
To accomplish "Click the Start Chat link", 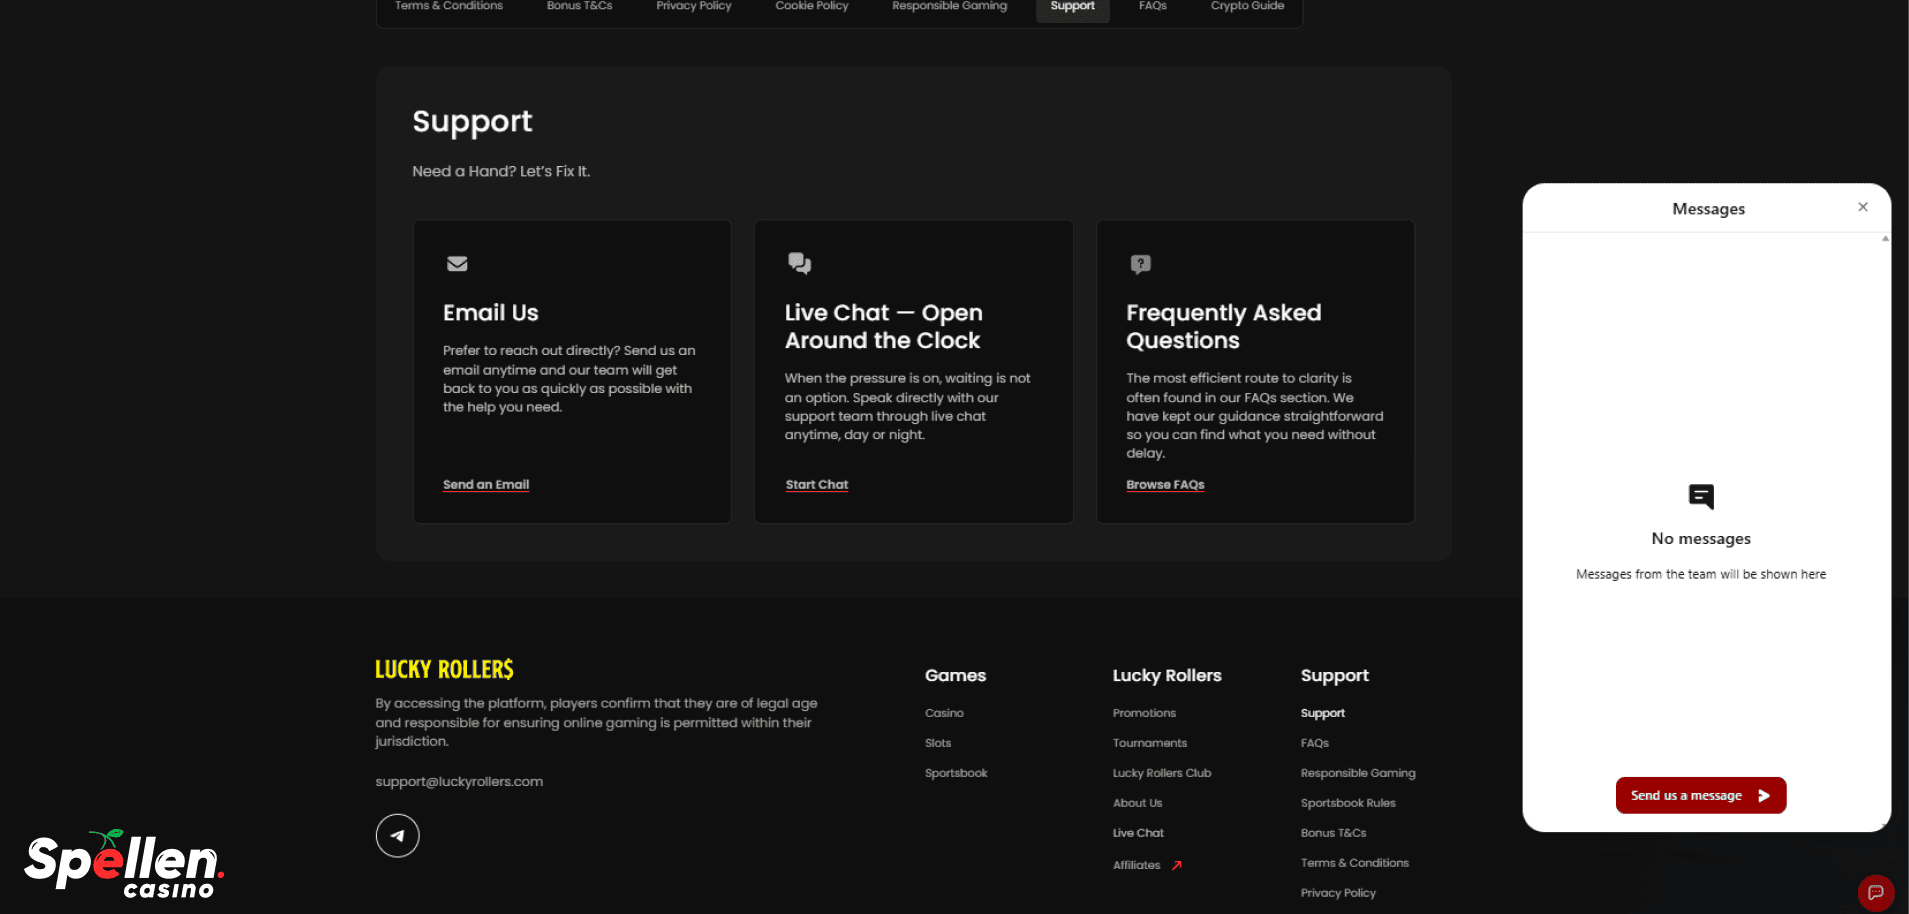I will pos(817,485).
